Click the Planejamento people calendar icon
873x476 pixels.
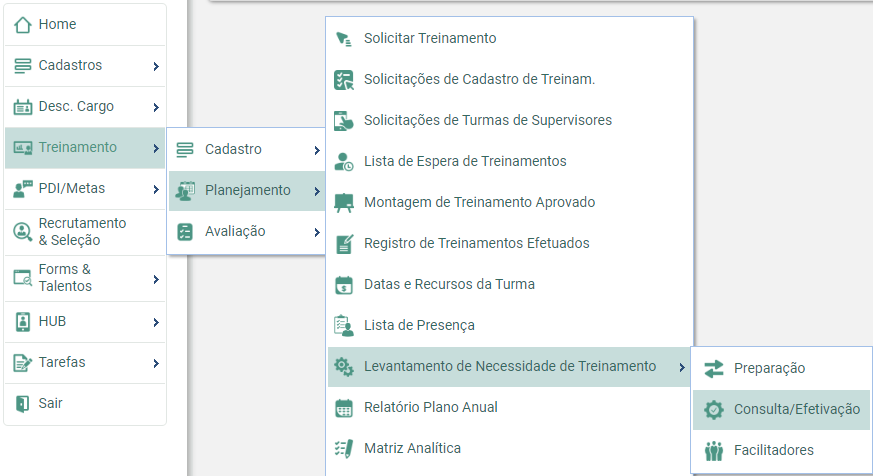pyautogui.click(x=185, y=190)
